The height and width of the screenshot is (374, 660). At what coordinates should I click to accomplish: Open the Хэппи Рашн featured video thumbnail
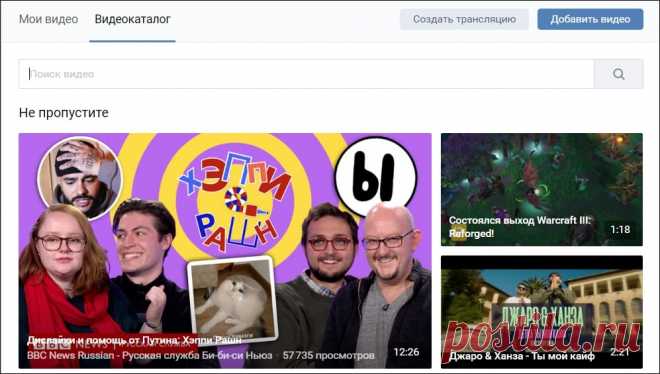[x=225, y=251]
